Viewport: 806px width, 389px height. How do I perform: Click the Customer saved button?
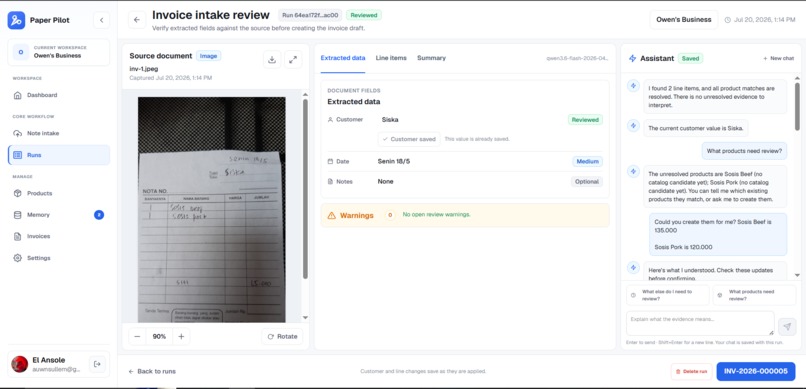tap(409, 139)
